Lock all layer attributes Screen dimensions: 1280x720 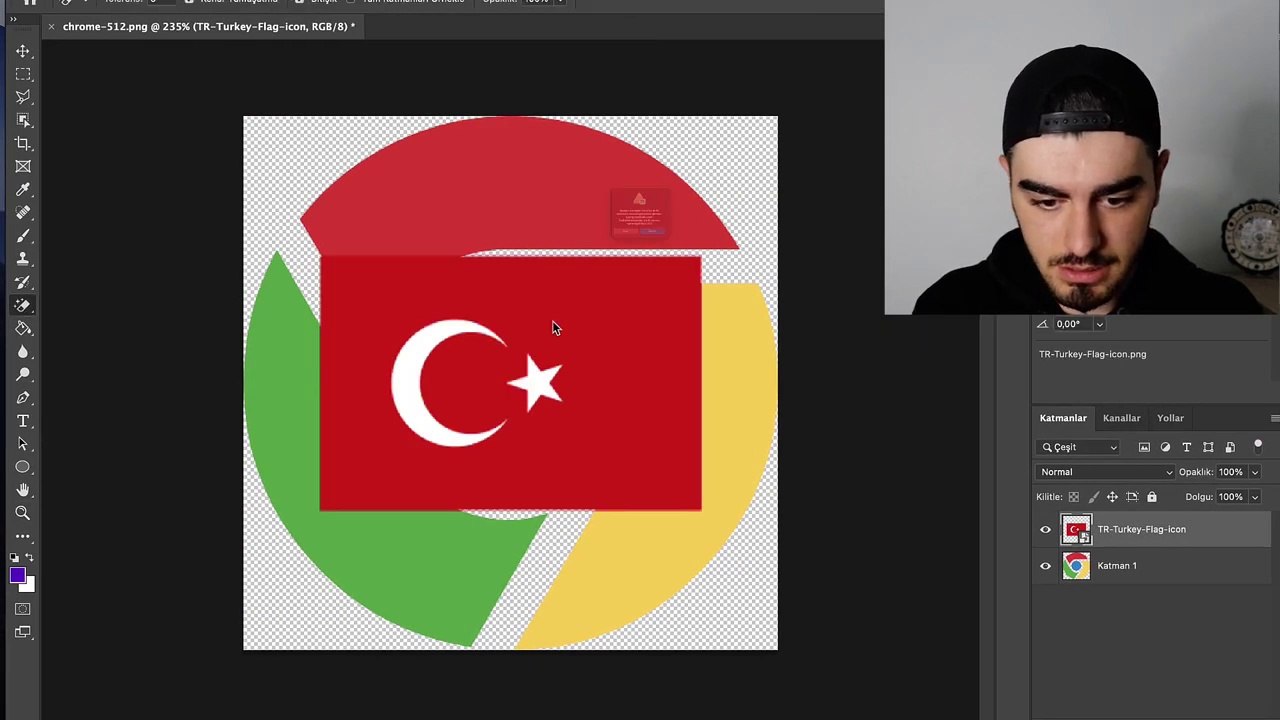[1151, 497]
